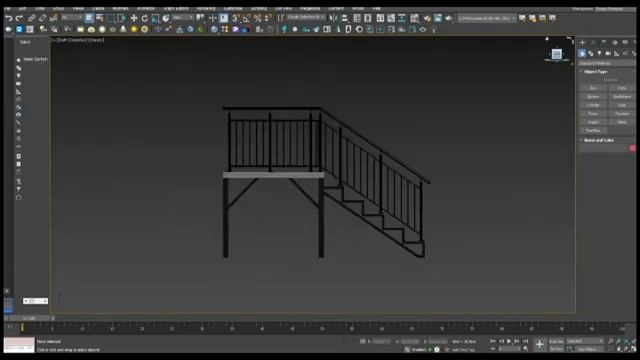640x360 pixels.
Task: Click the Undo arrow in main toolbar
Action: [x=9, y=18]
